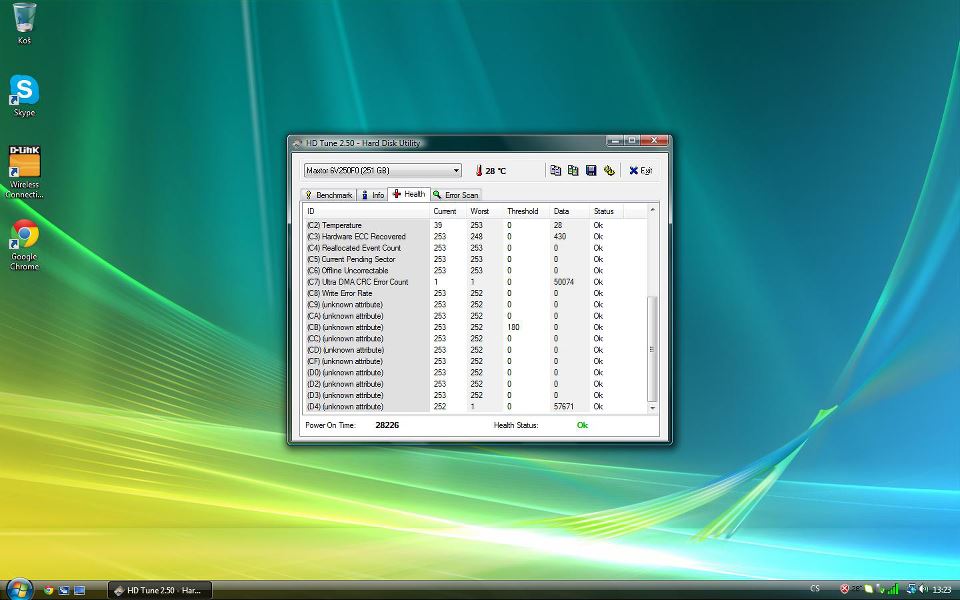Click the Safely Remove Hardware tray icon
Viewport: 960px width, 600px height.
coord(880,589)
